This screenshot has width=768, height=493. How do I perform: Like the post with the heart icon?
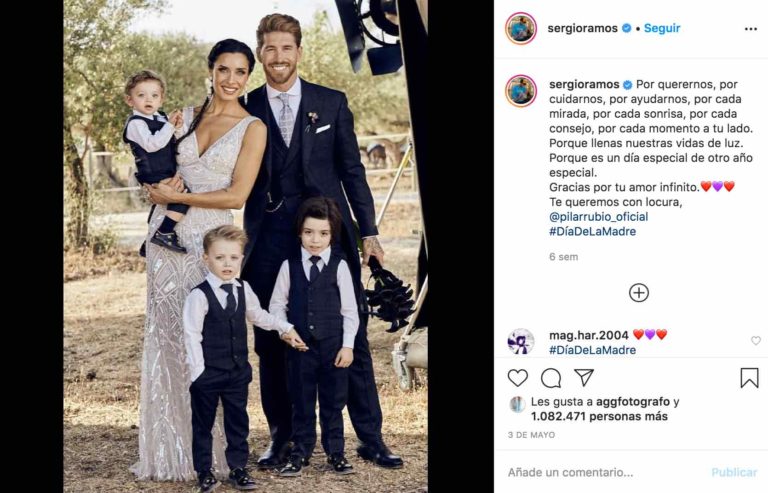pos(517,378)
